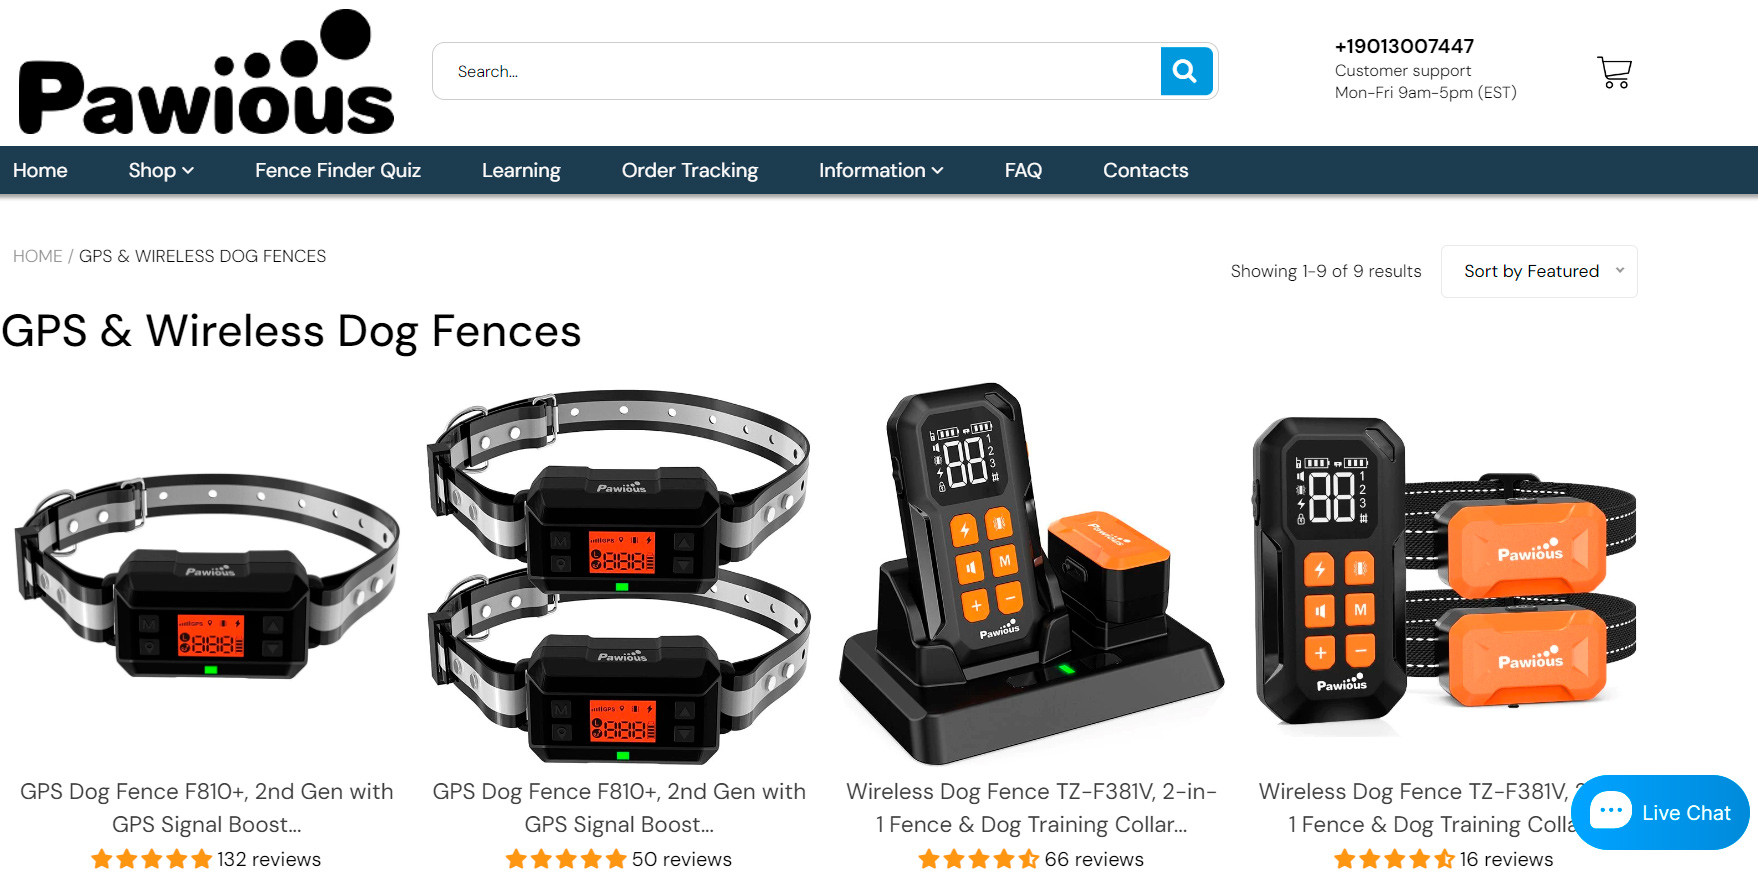The image size is (1758, 874).
Task: Click the blue search magnifier button
Action: pyautogui.click(x=1186, y=71)
